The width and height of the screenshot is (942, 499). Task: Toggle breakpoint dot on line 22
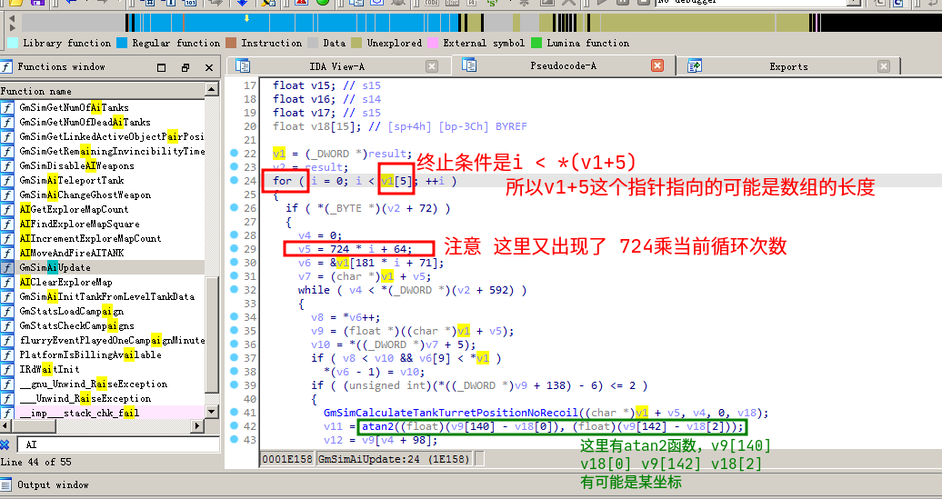point(234,153)
